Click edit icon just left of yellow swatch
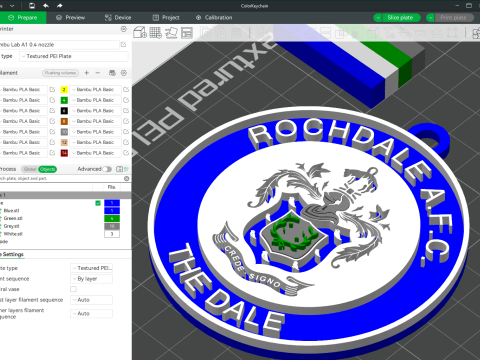Screen dimensions: 480x360 click(52, 89)
